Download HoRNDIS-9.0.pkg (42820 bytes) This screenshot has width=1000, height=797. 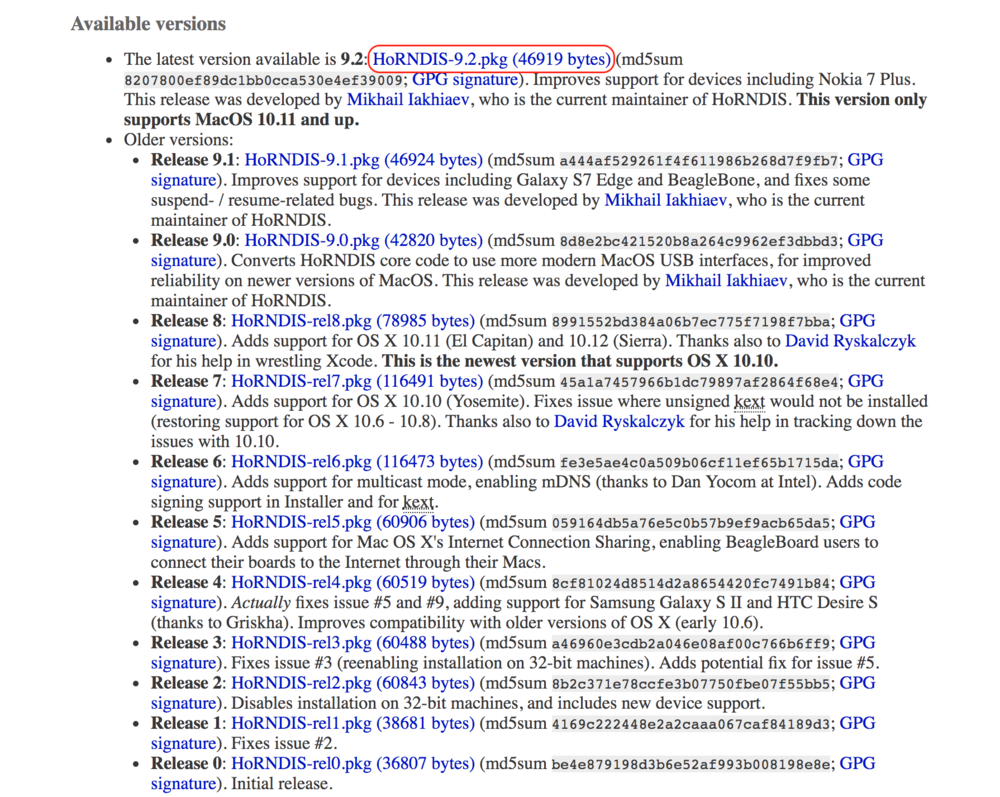click(x=364, y=240)
